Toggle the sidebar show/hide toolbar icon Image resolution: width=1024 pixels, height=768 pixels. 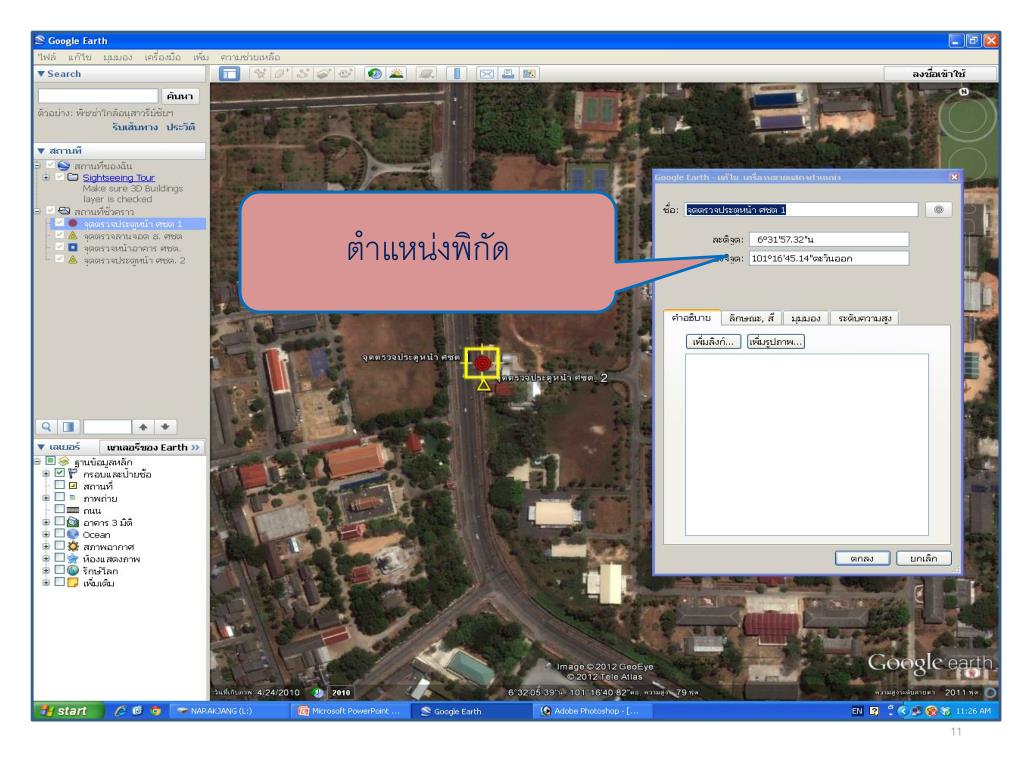(x=229, y=74)
